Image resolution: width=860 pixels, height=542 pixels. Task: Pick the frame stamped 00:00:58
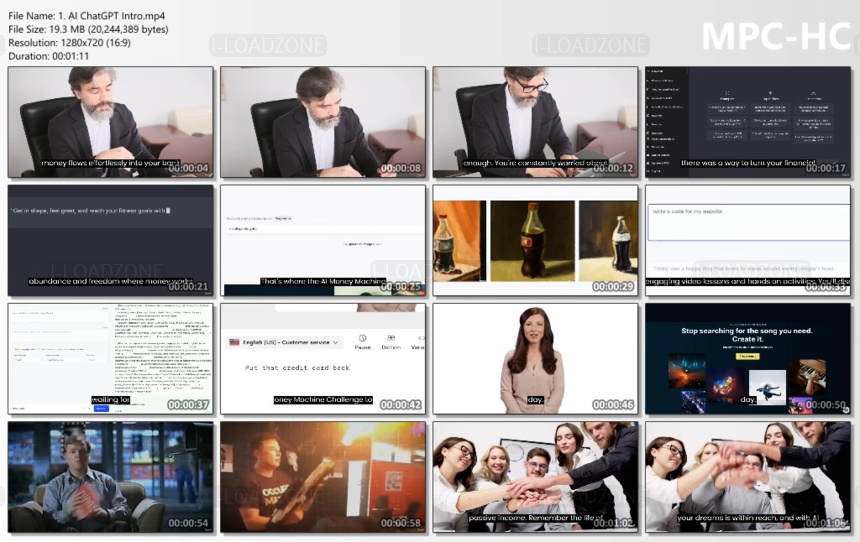point(323,477)
